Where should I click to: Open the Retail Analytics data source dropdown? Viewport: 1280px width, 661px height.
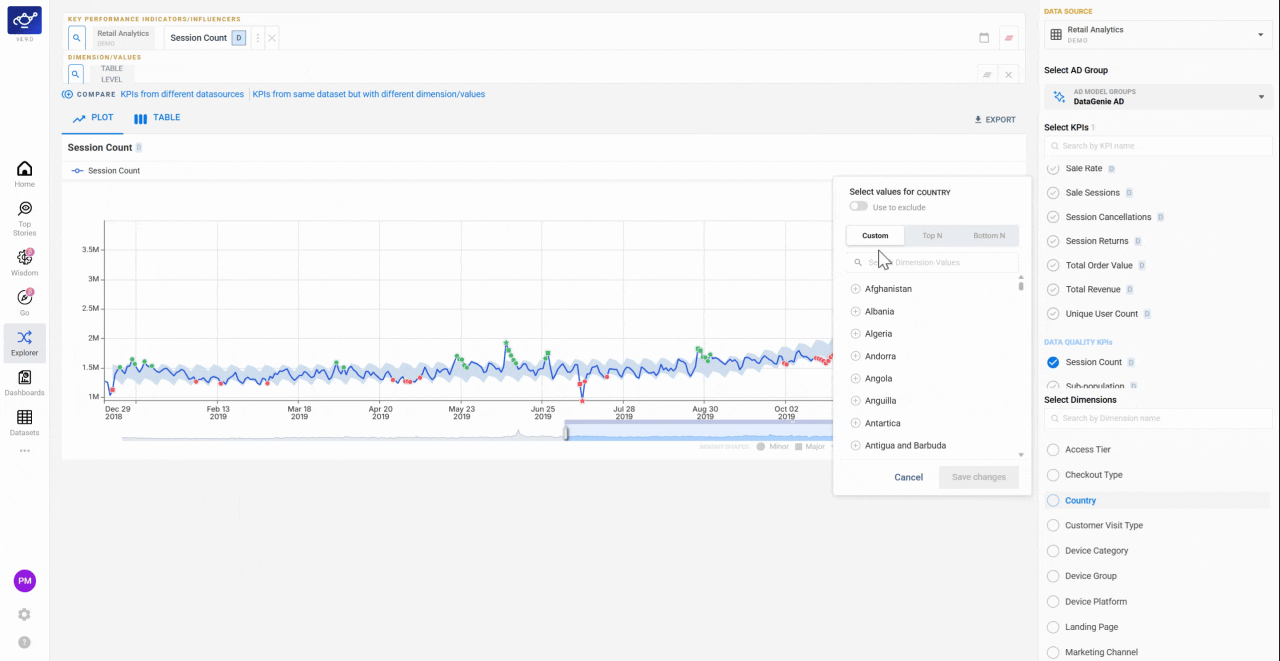(x=1158, y=35)
